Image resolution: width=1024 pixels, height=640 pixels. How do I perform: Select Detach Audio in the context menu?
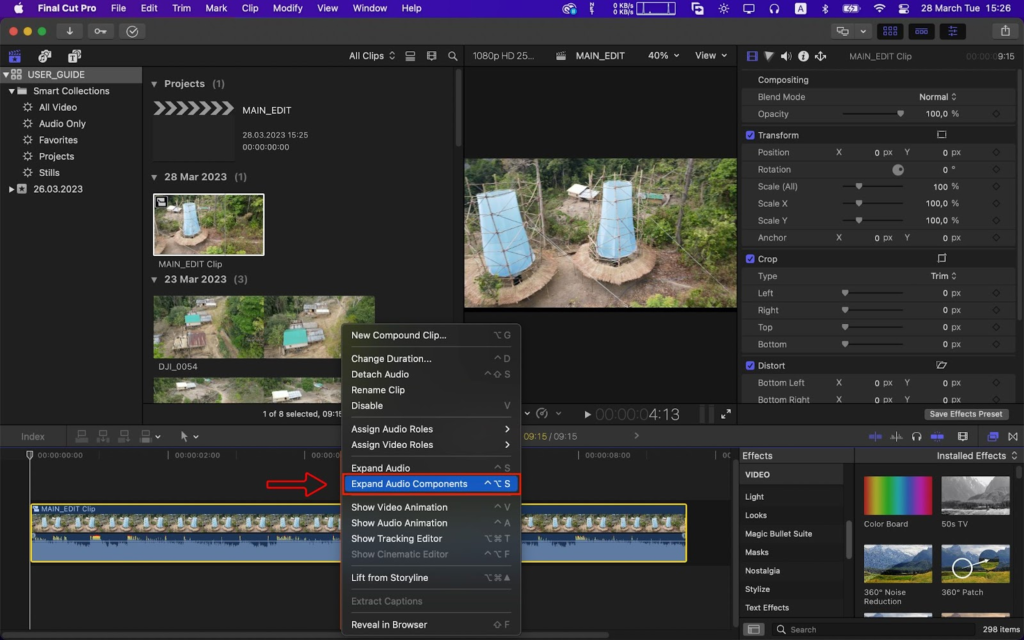430,374
